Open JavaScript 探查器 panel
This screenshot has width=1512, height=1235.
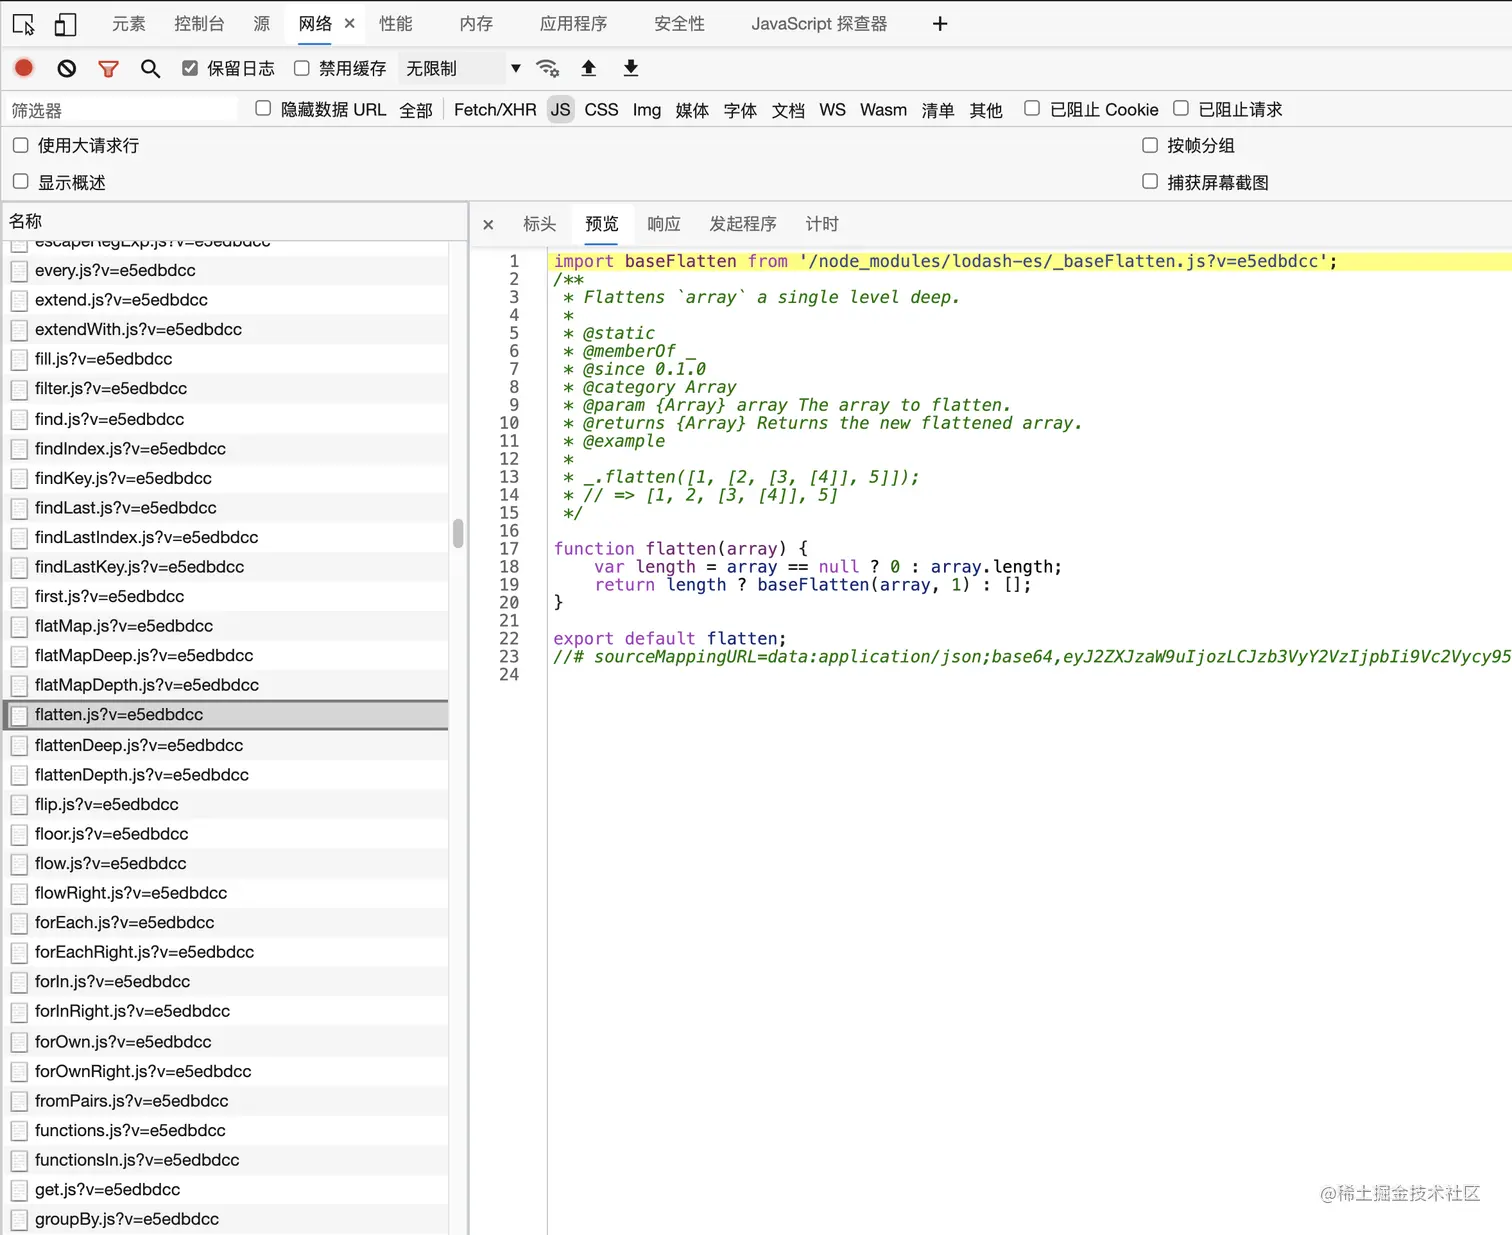(819, 23)
